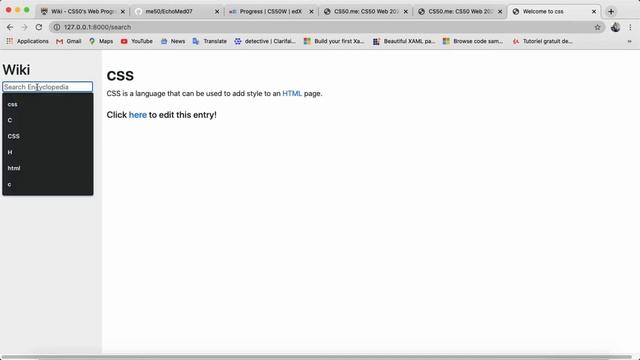Select the lowercase 'c' suggestion at the bottom

point(48,184)
